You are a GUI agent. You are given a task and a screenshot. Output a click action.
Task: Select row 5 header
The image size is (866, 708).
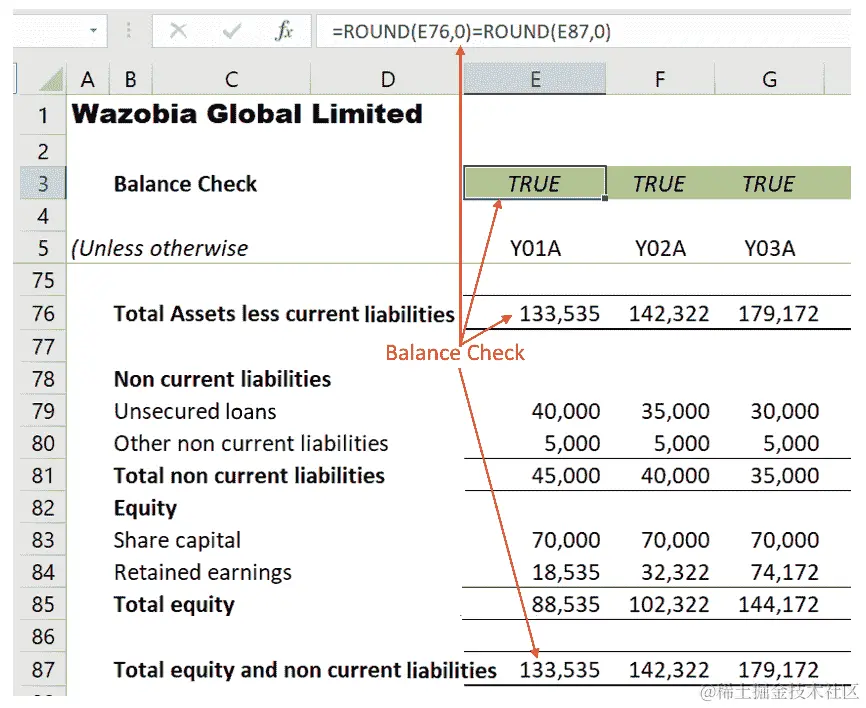click(x=43, y=248)
